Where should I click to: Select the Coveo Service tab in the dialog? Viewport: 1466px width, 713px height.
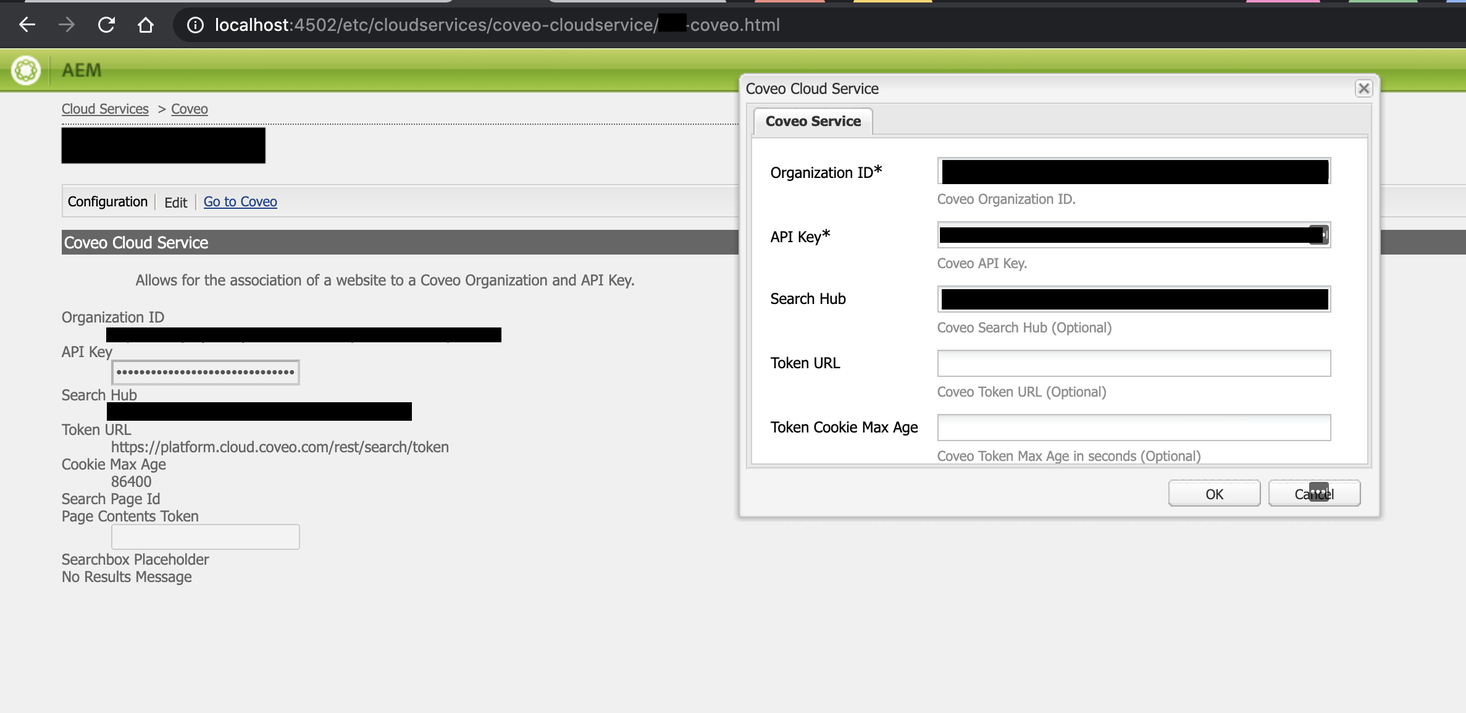point(812,120)
